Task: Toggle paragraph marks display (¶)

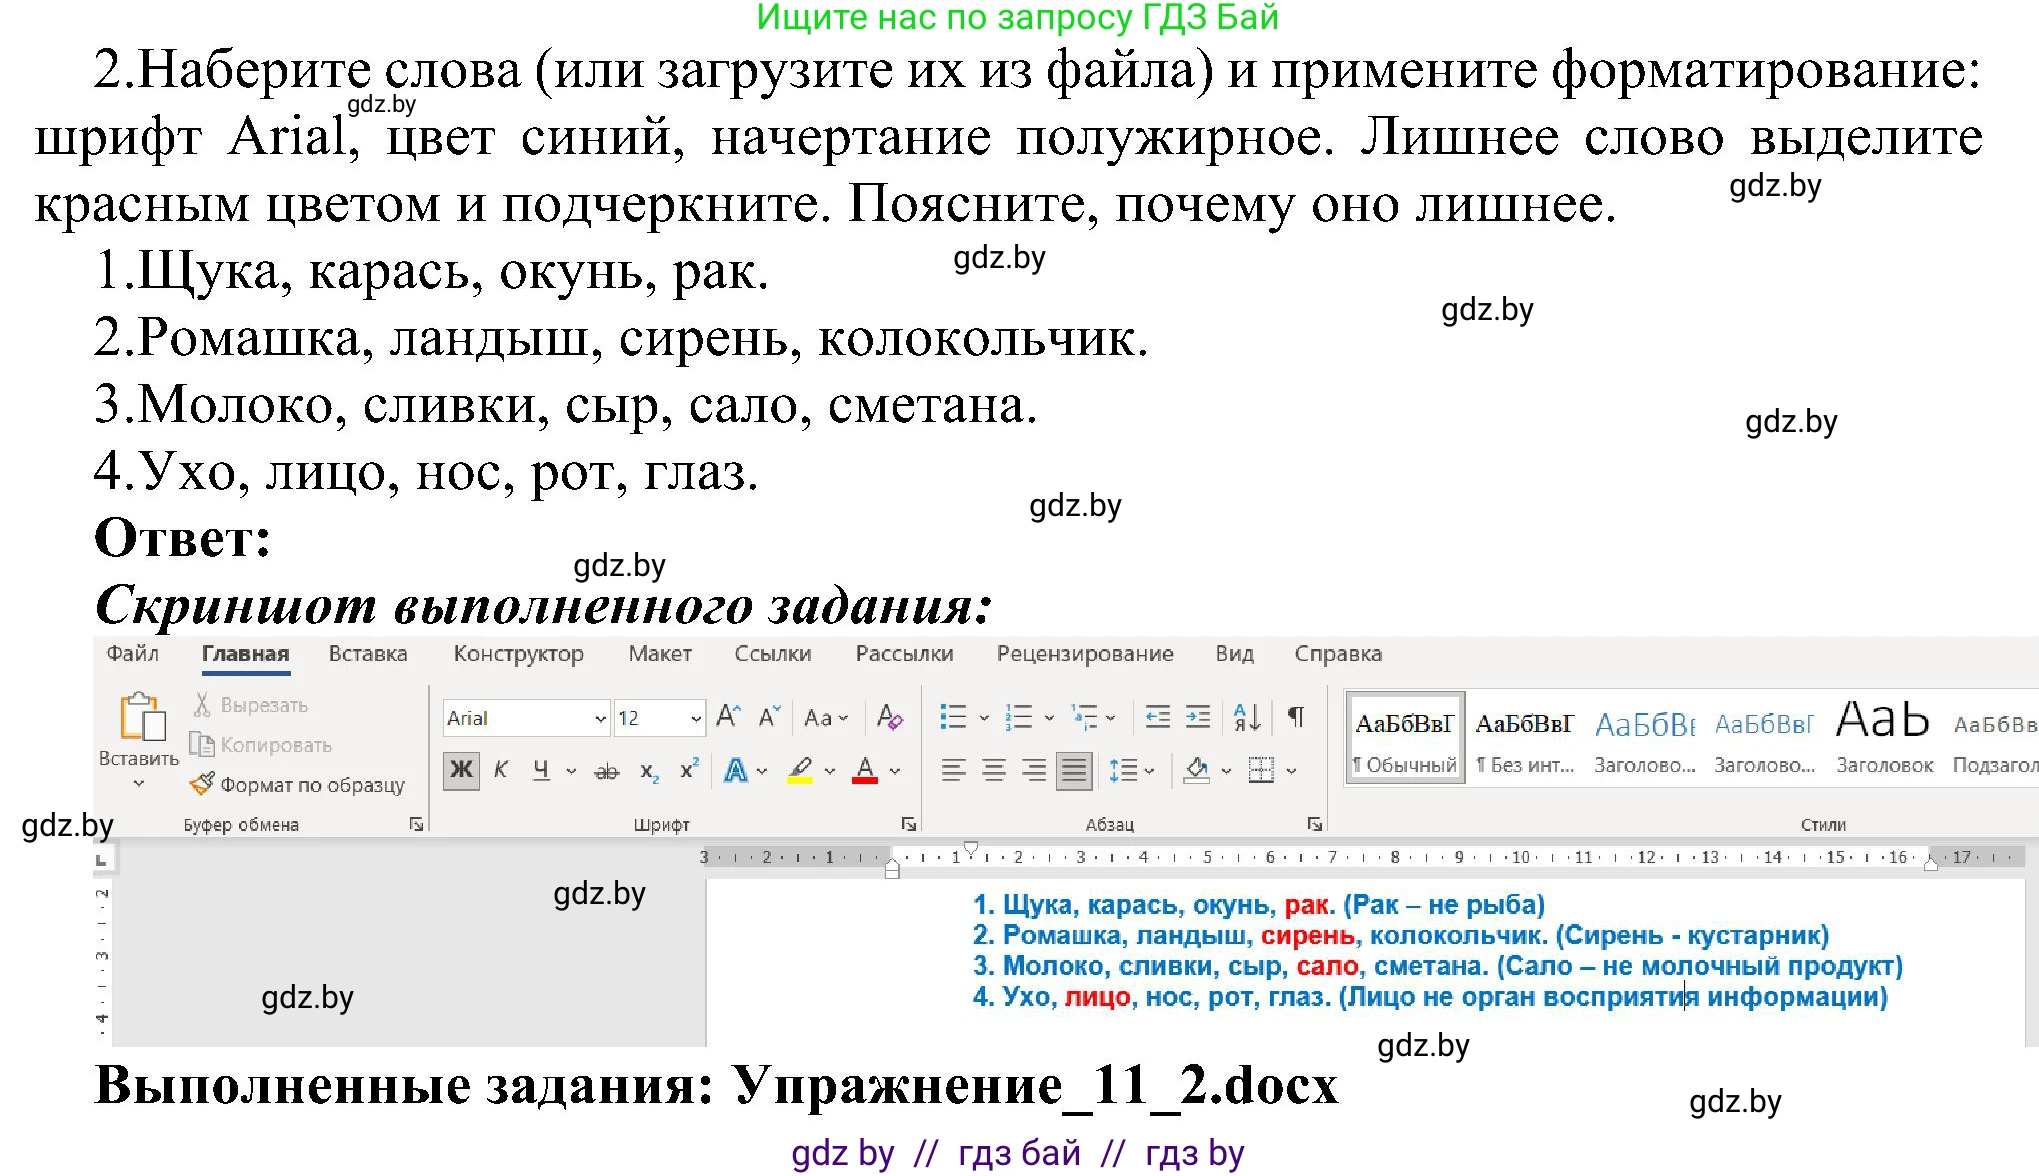Action: click(x=1296, y=717)
